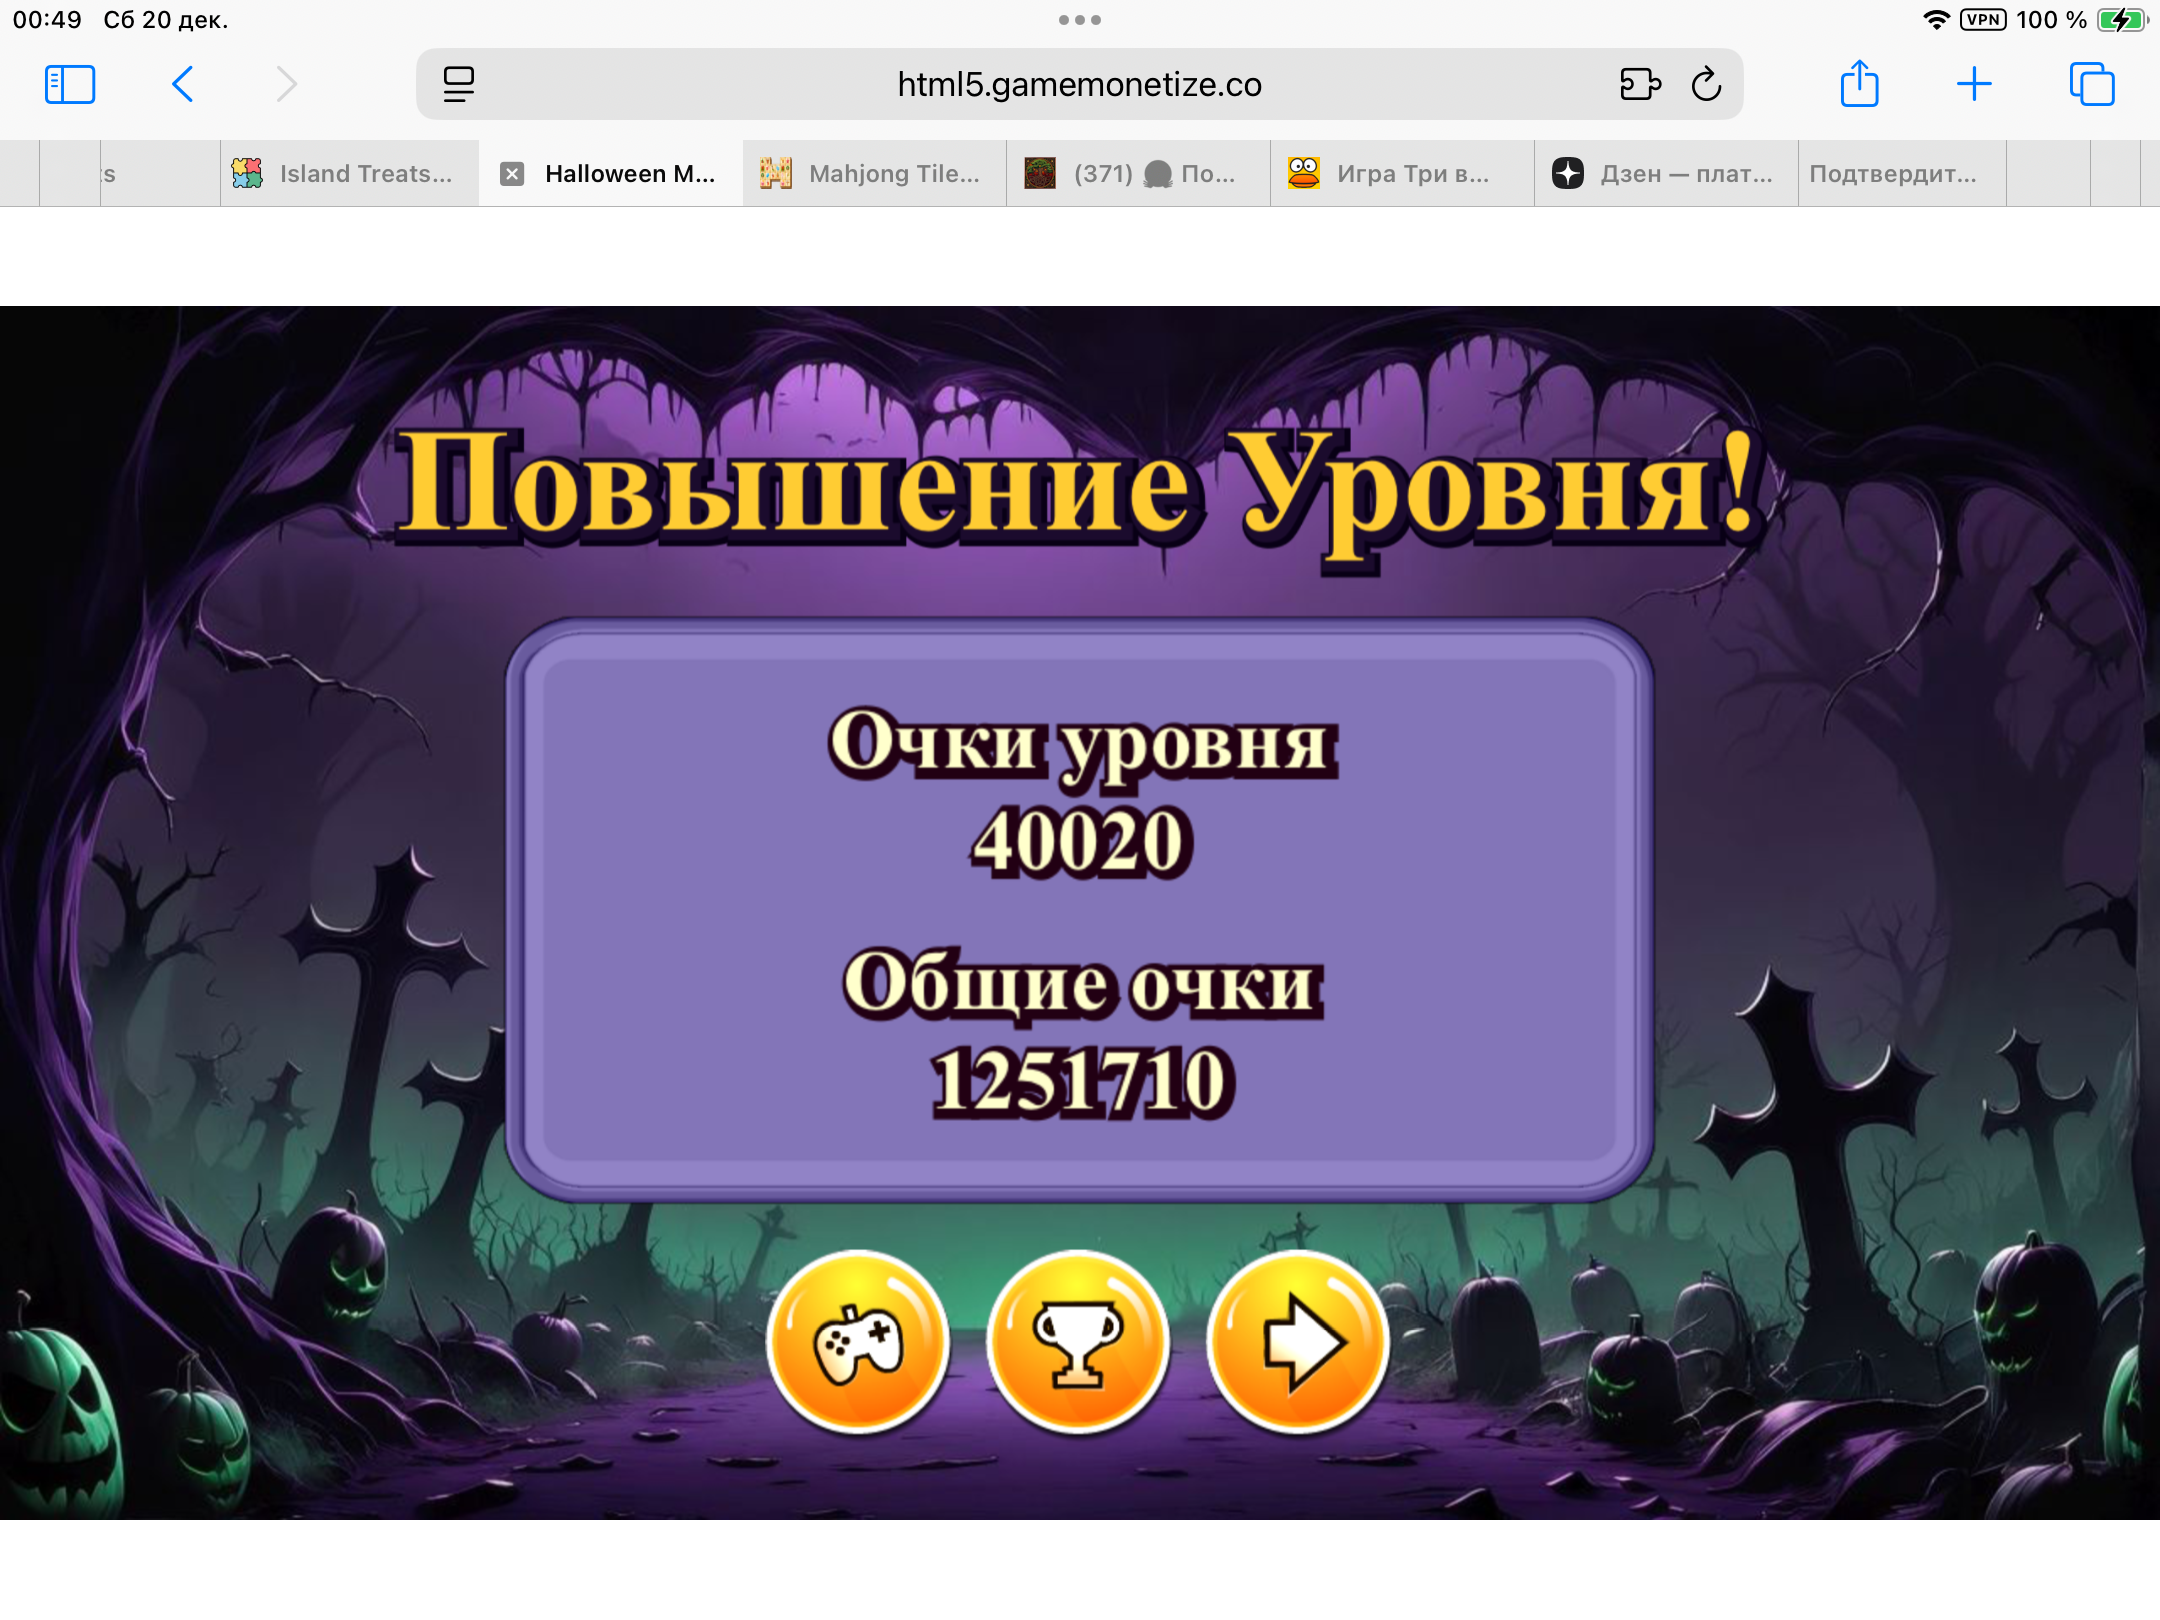Viewport: 2160px width, 1620px height.
Task: Open the extensions puzzle icon
Action: pos(1640,84)
